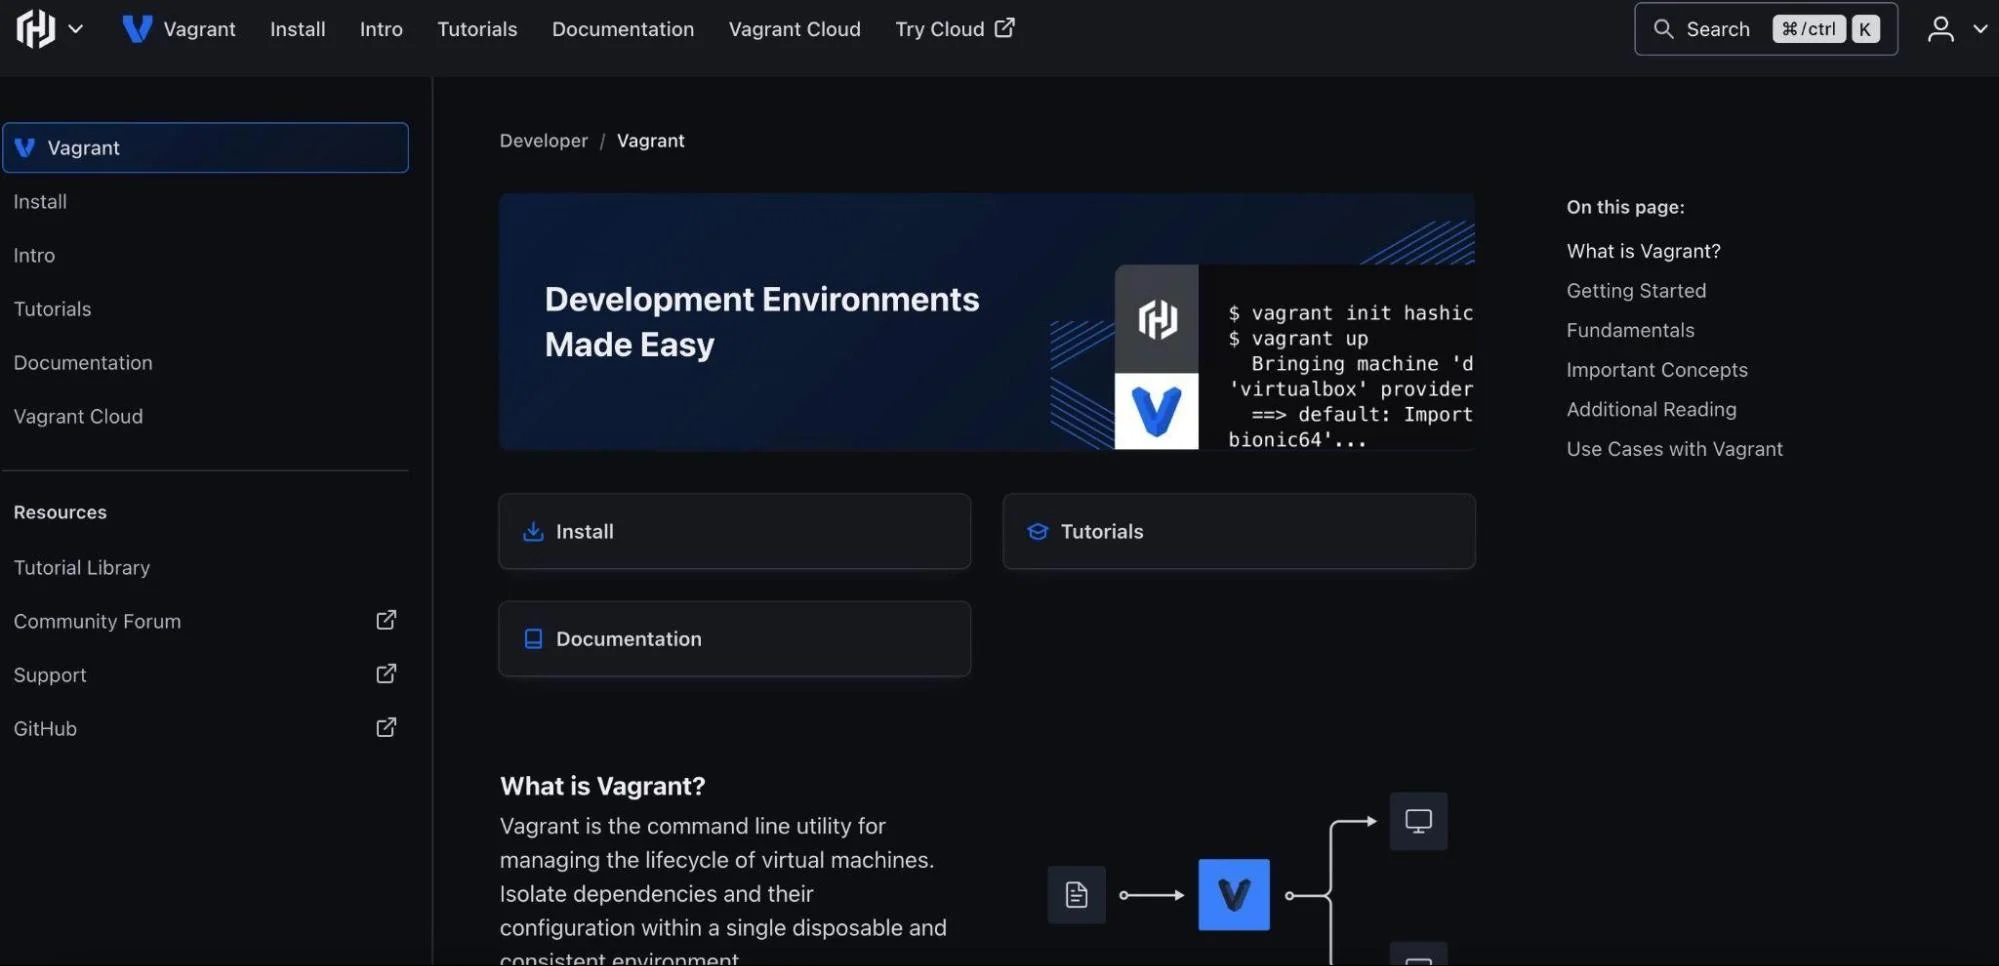Click the terminal code snippet in banner
1999x966 pixels.
click(x=1350, y=376)
